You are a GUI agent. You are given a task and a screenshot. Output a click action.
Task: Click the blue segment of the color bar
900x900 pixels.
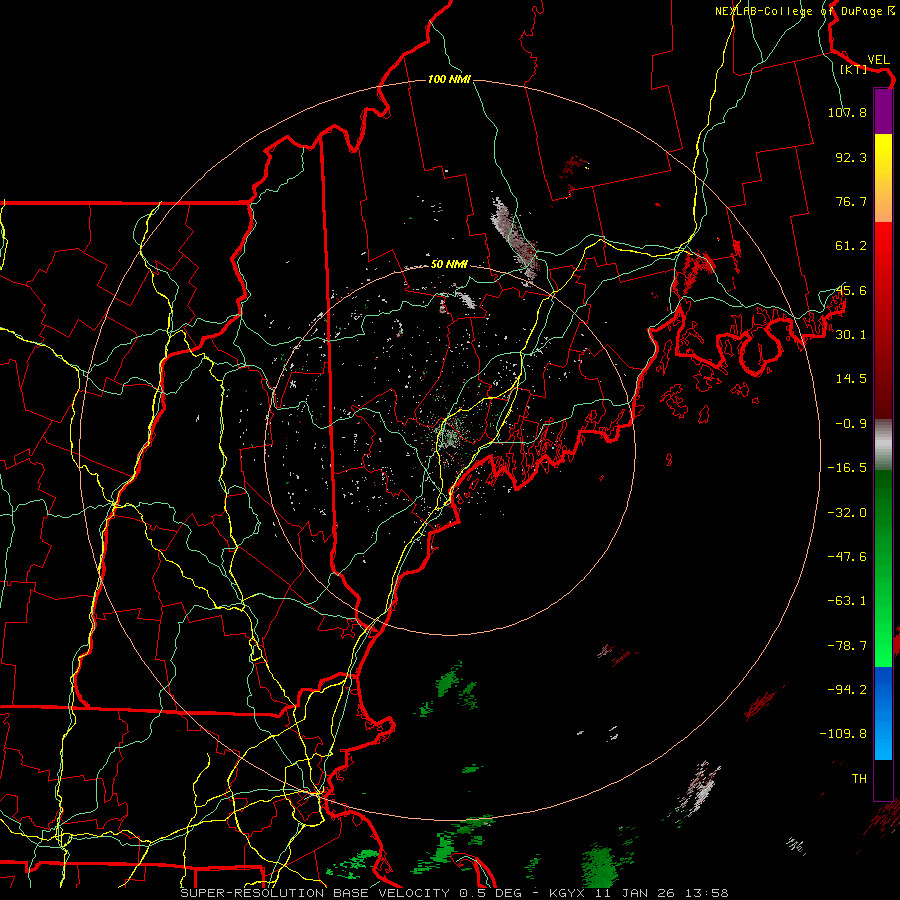[x=883, y=713]
